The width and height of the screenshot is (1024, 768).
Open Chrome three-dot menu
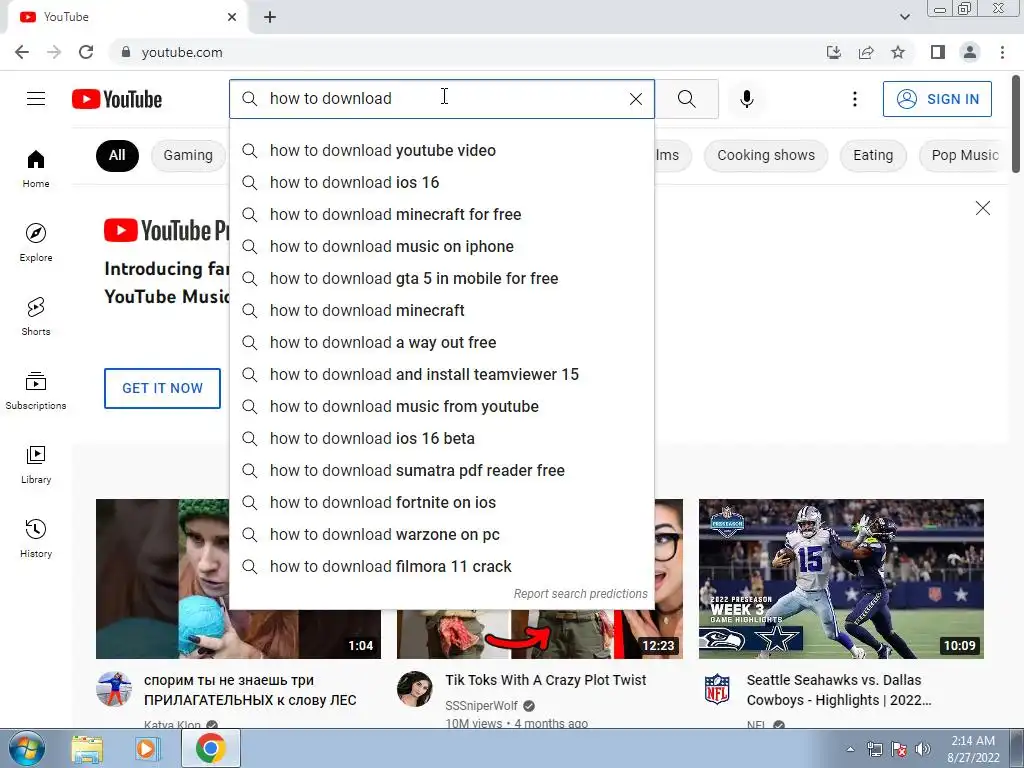tap(1002, 52)
